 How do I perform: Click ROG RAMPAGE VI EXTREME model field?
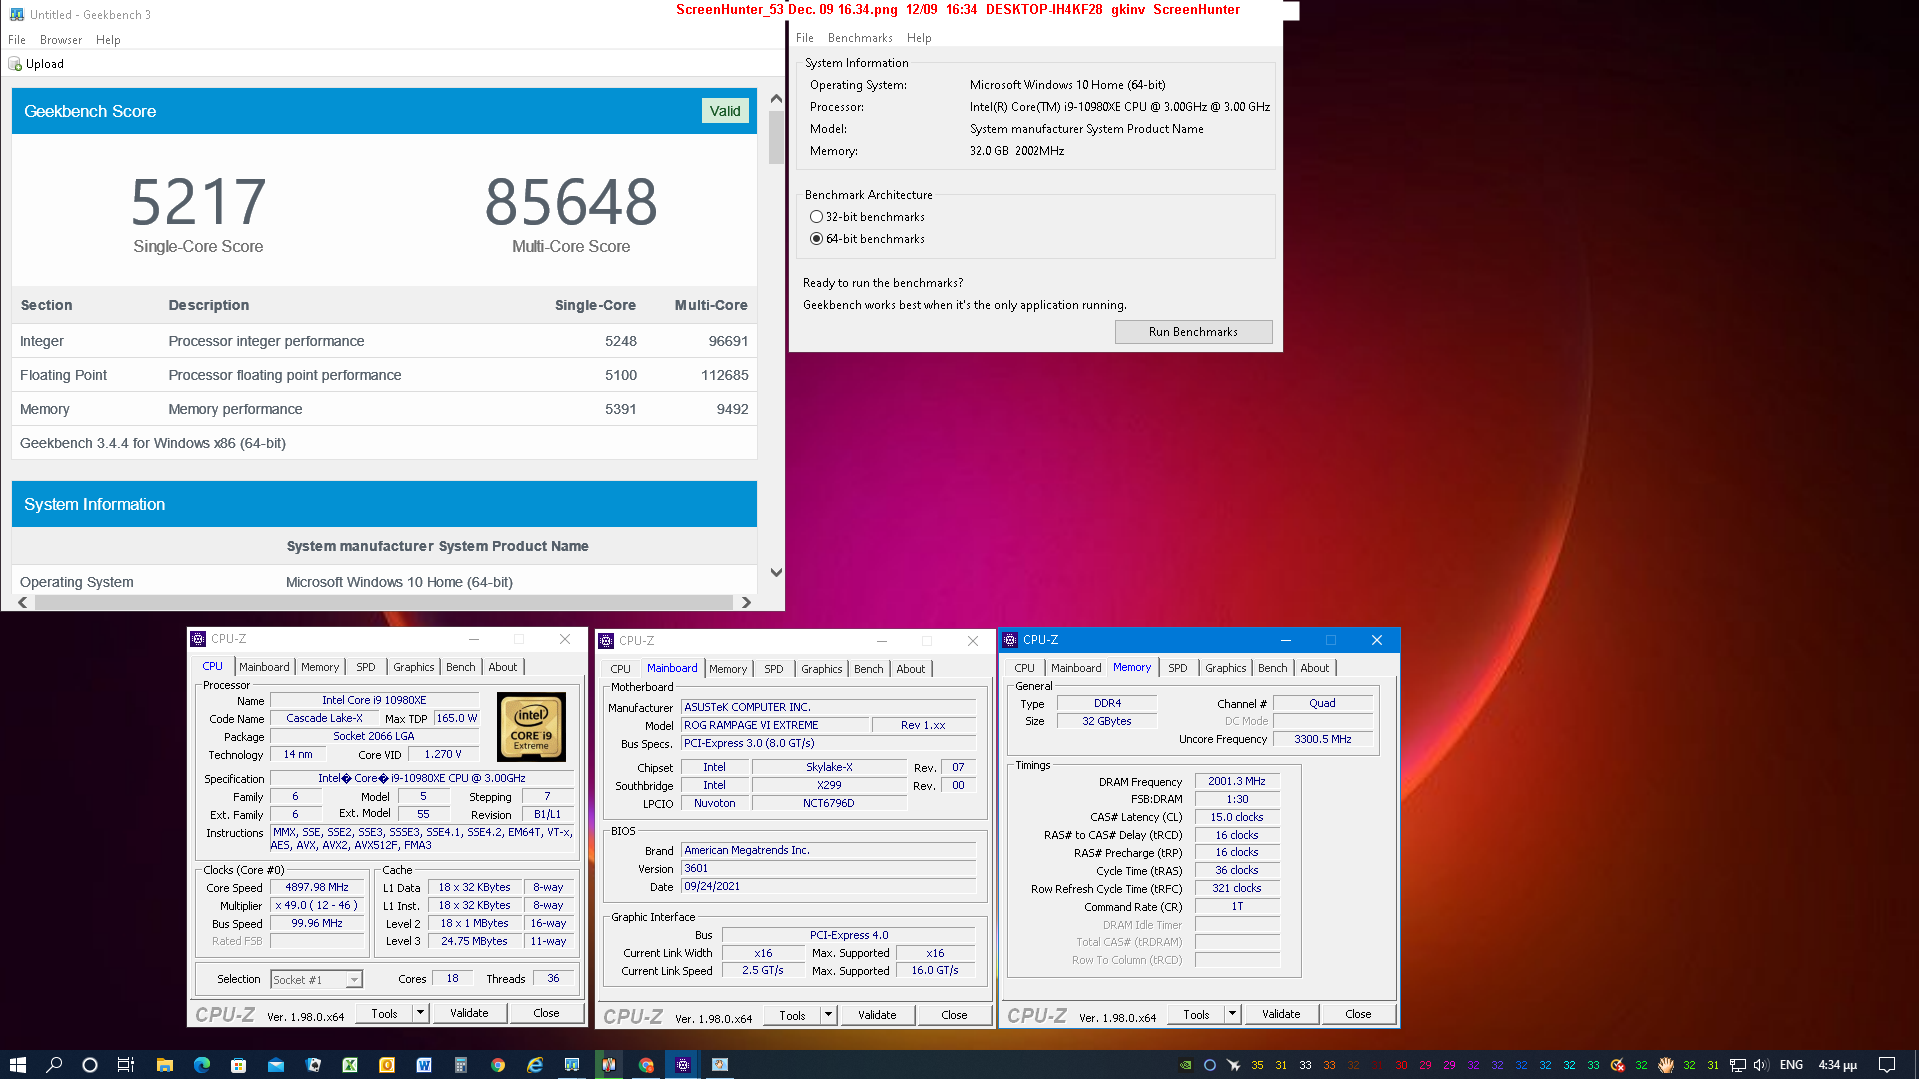coord(774,725)
